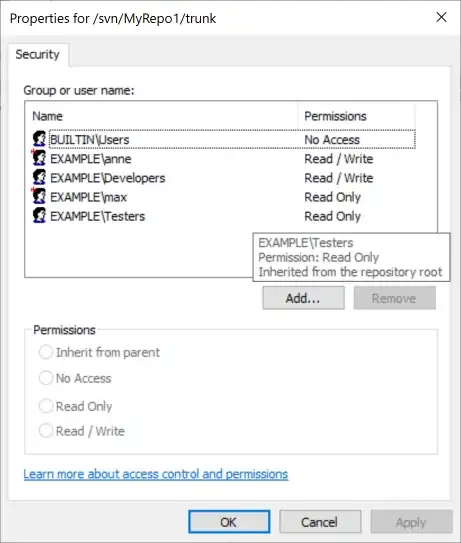The image size is (461, 543).
Task: Click Cancel to dismiss the dialog
Action: click(x=320, y=522)
